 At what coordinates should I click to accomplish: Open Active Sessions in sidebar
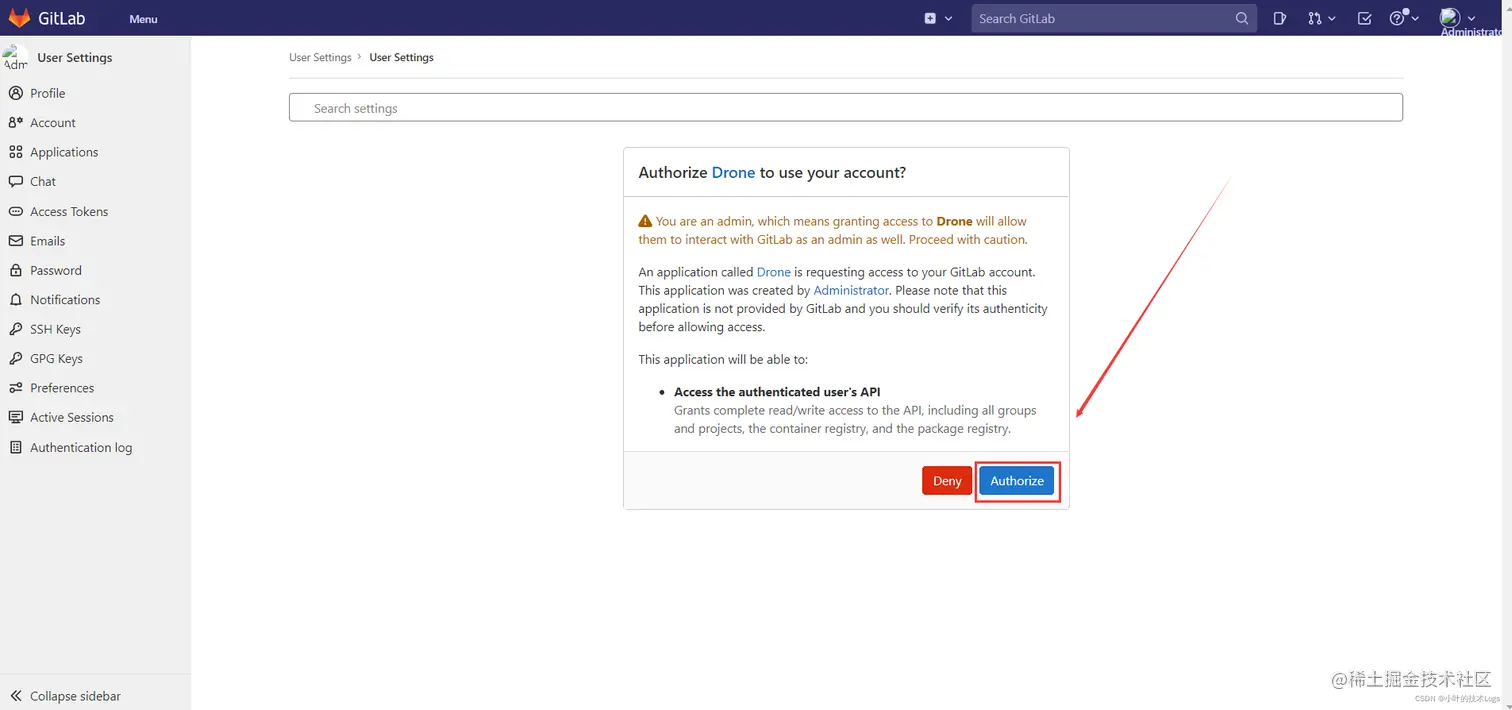click(x=72, y=418)
